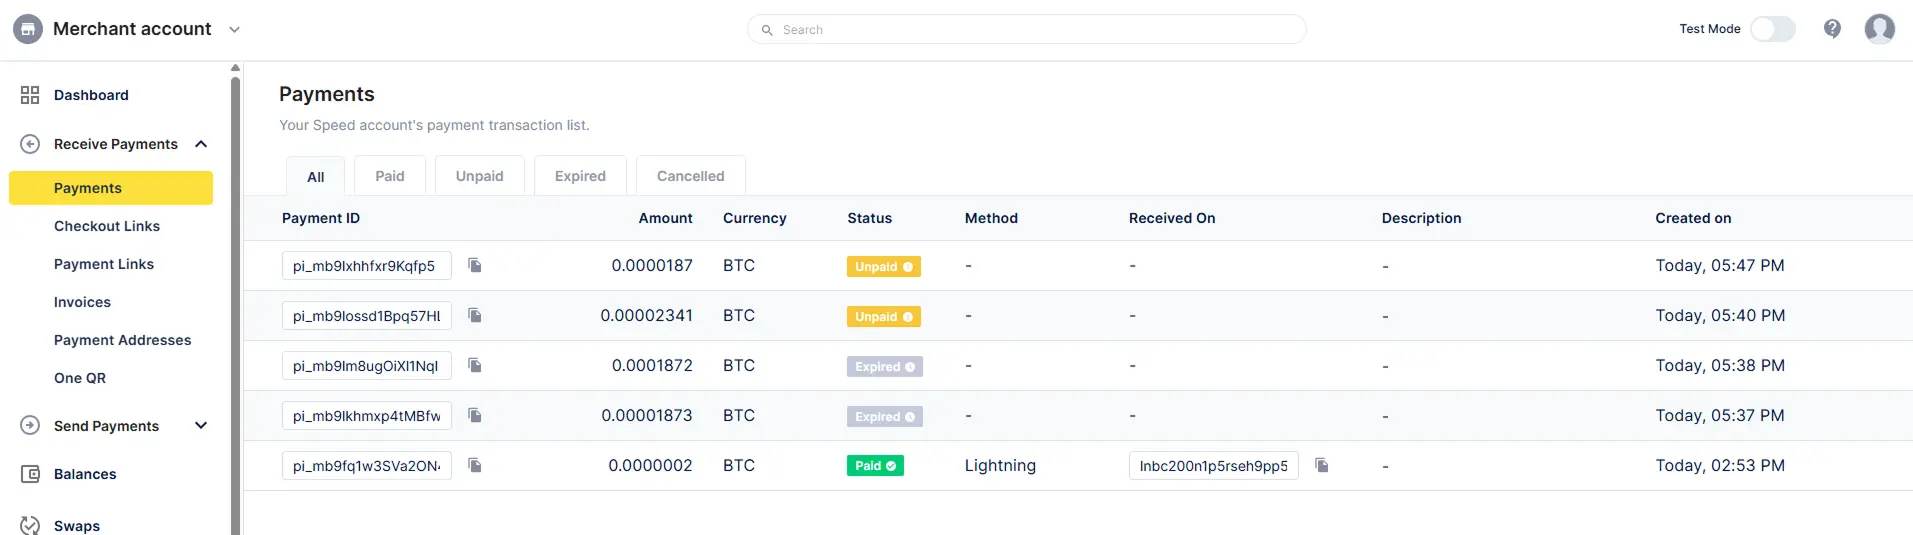Copy payment ID pi_mb9fq1w3SVa2ON
The width and height of the screenshot is (1913, 535).
click(x=475, y=465)
